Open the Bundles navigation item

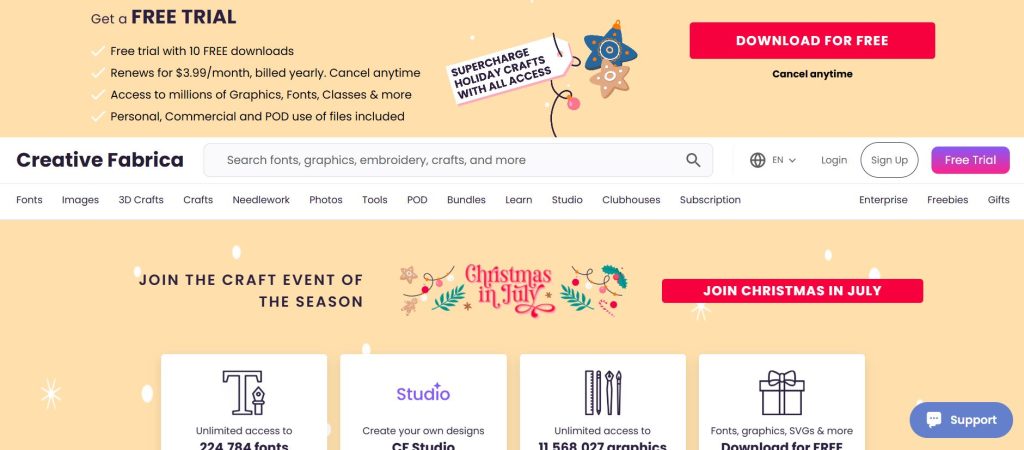coord(466,200)
